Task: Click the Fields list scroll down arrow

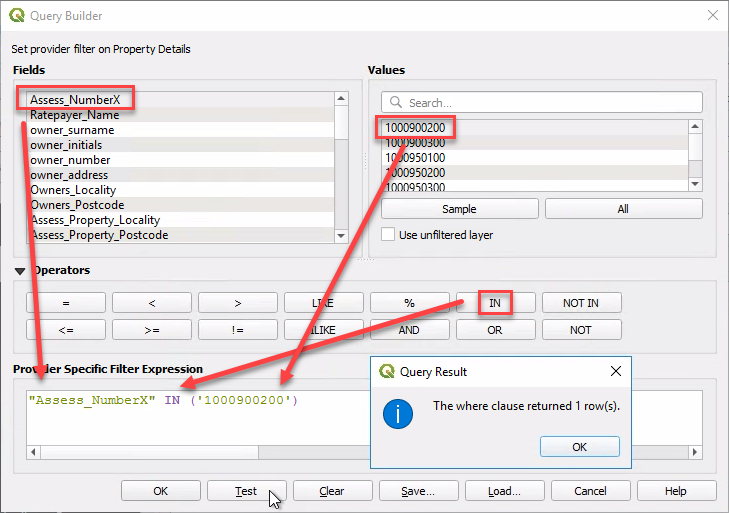Action: point(341,236)
